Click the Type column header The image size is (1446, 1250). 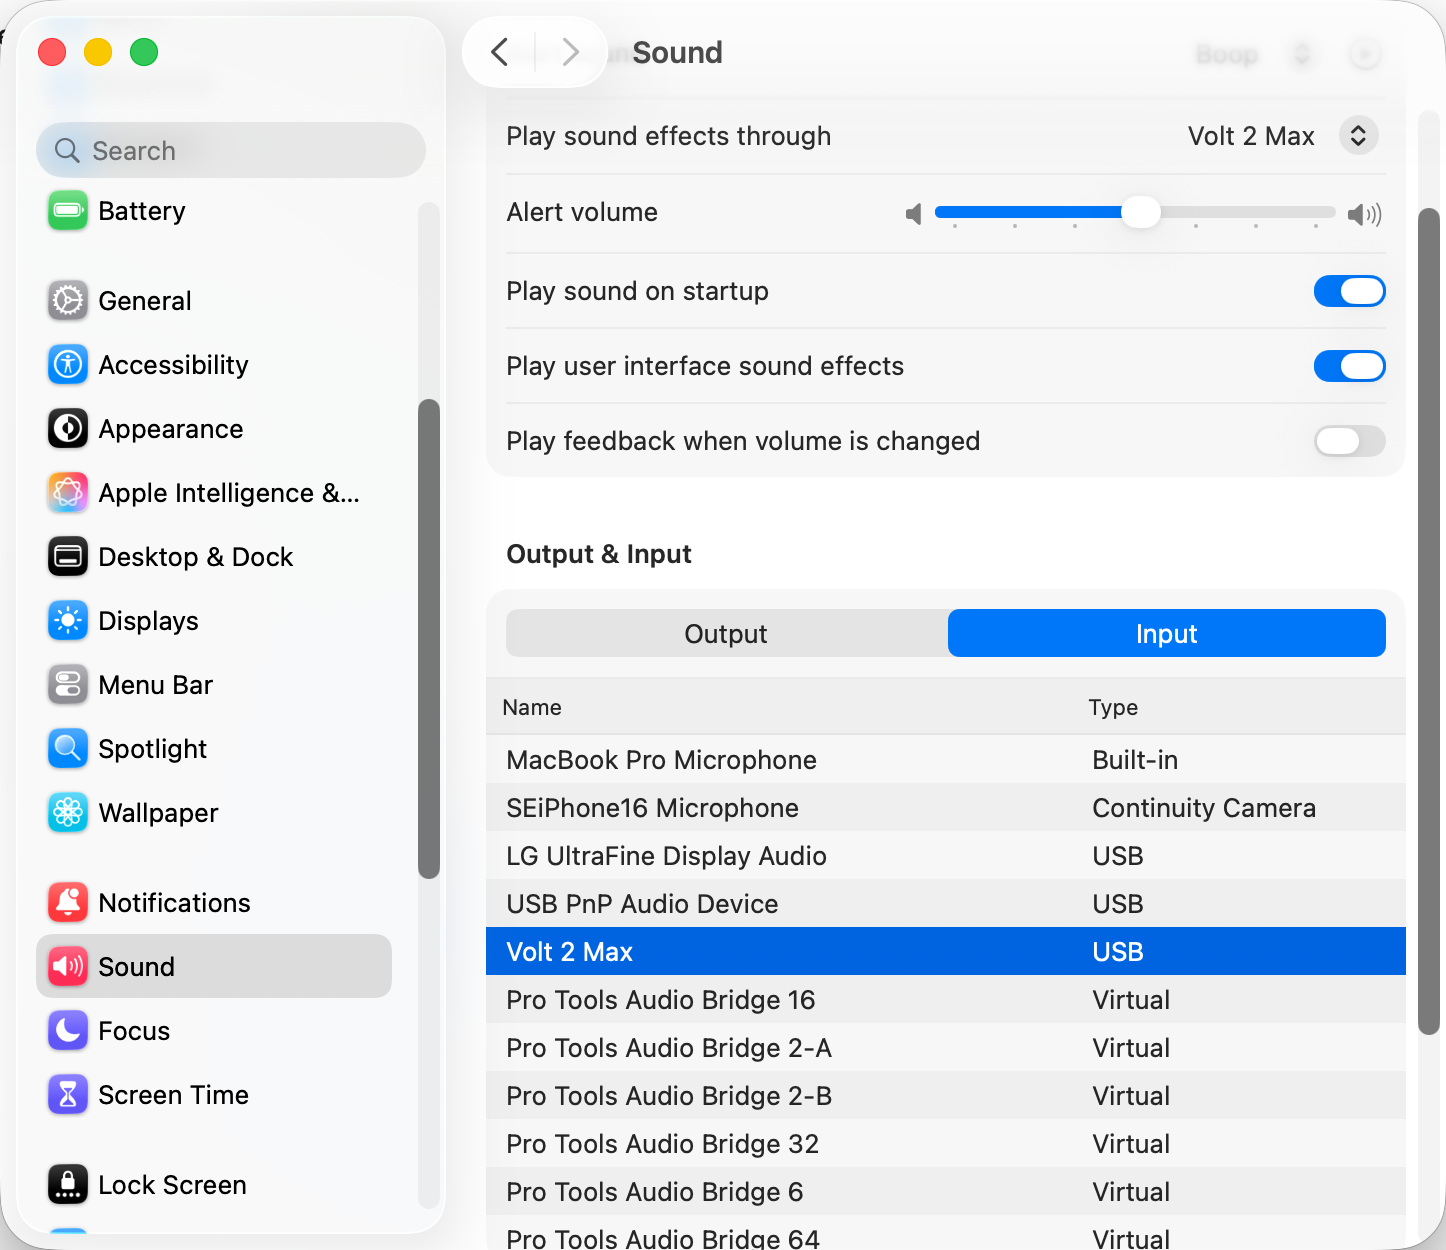tap(1113, 708)
